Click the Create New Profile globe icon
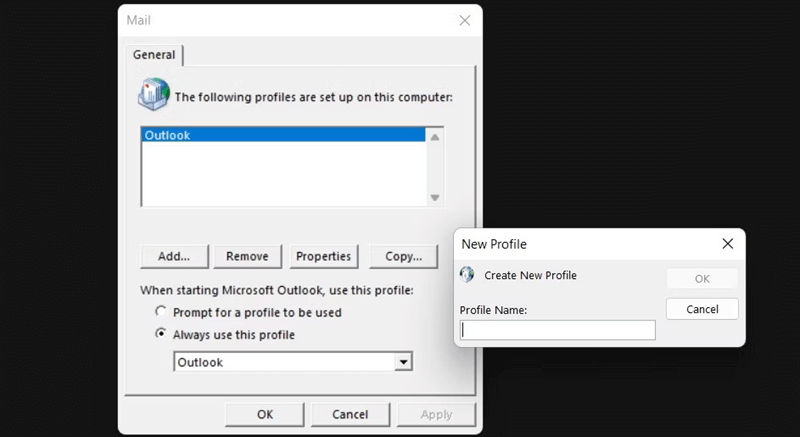Image resolution: width=800 pixels, height=437 pixels. (x=467, y=275)
